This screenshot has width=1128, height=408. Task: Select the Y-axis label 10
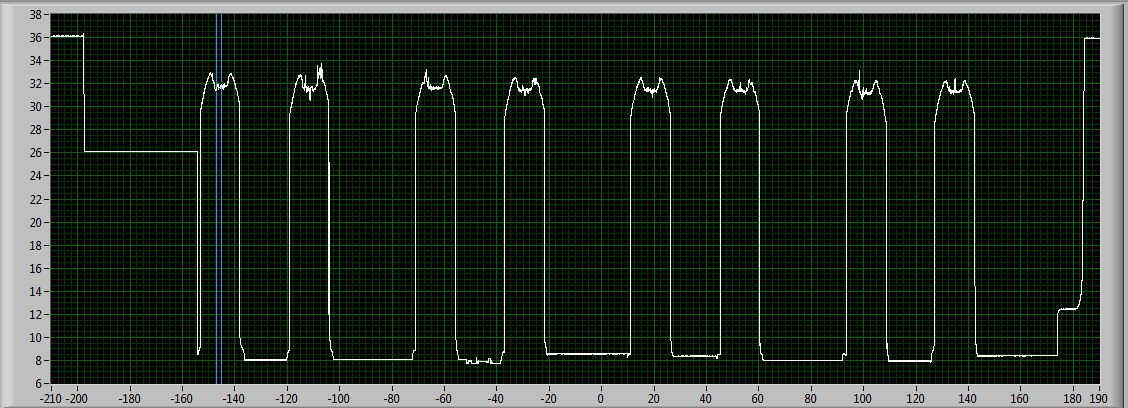coord(37,337)
